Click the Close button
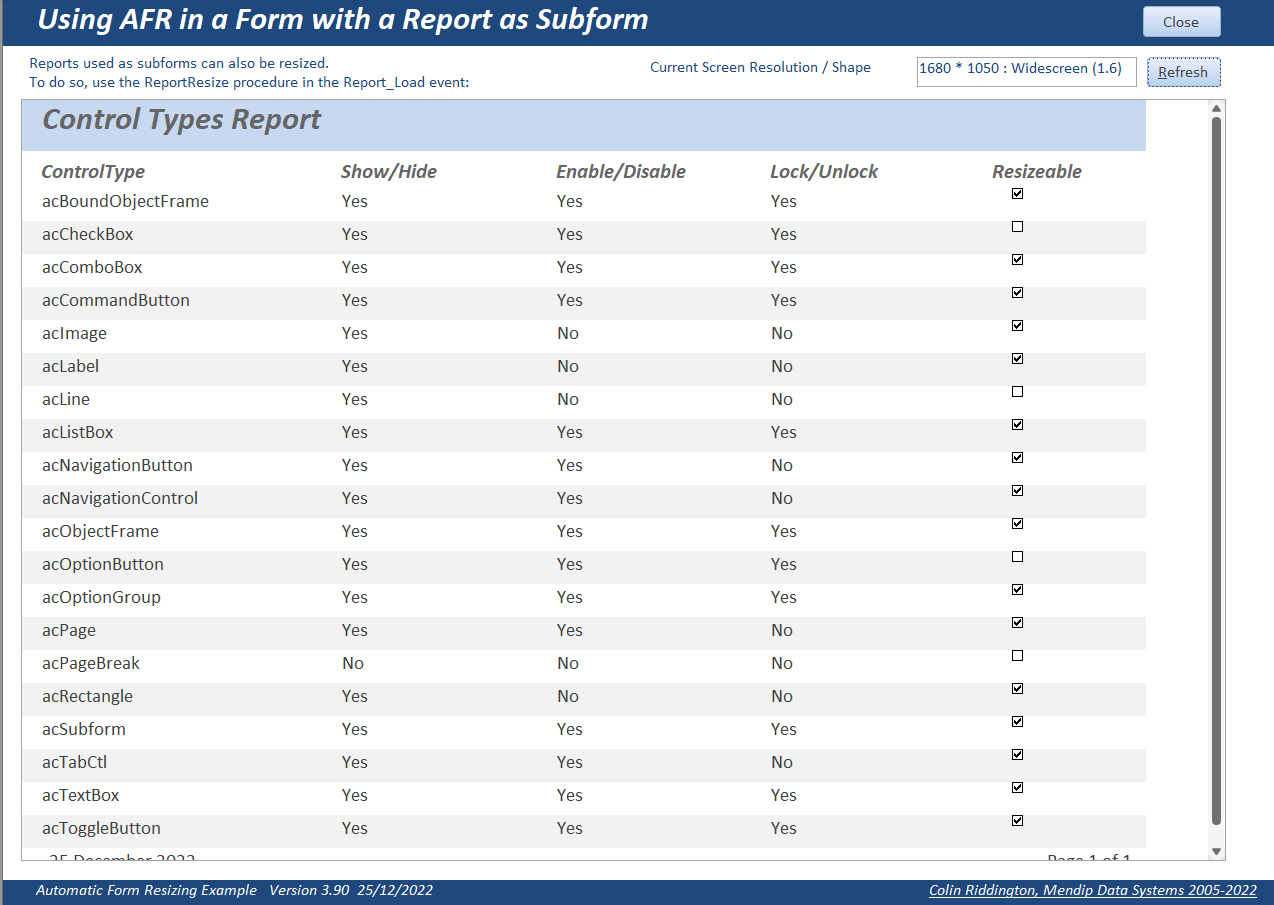The width and height of the screenshot is (1274, 905). tap(1181, 22)
